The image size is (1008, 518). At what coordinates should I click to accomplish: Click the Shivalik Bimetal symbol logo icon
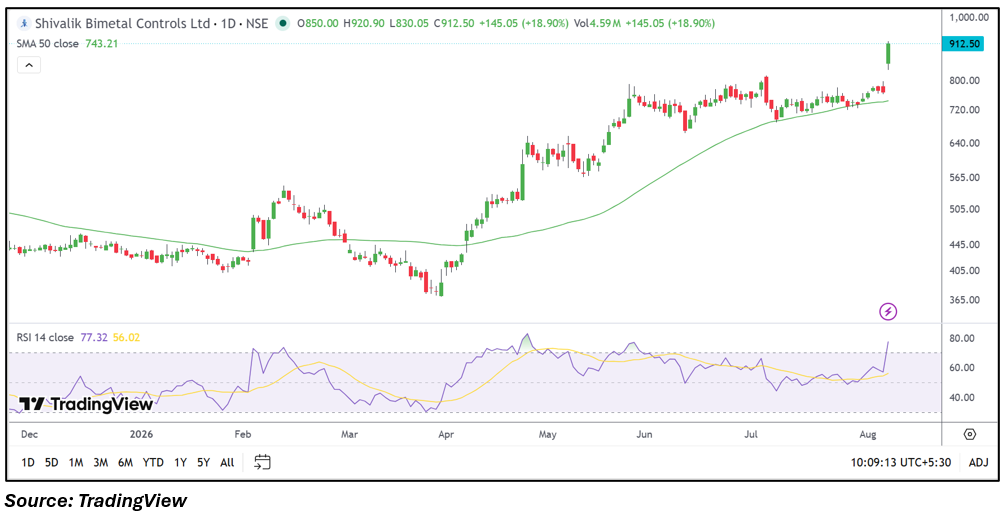point(24,23)
